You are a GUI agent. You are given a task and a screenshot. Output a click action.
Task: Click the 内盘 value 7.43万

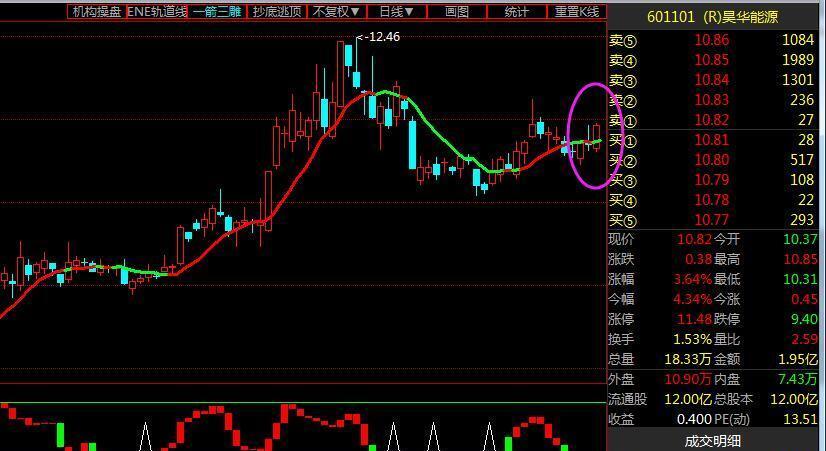[798, 379]
